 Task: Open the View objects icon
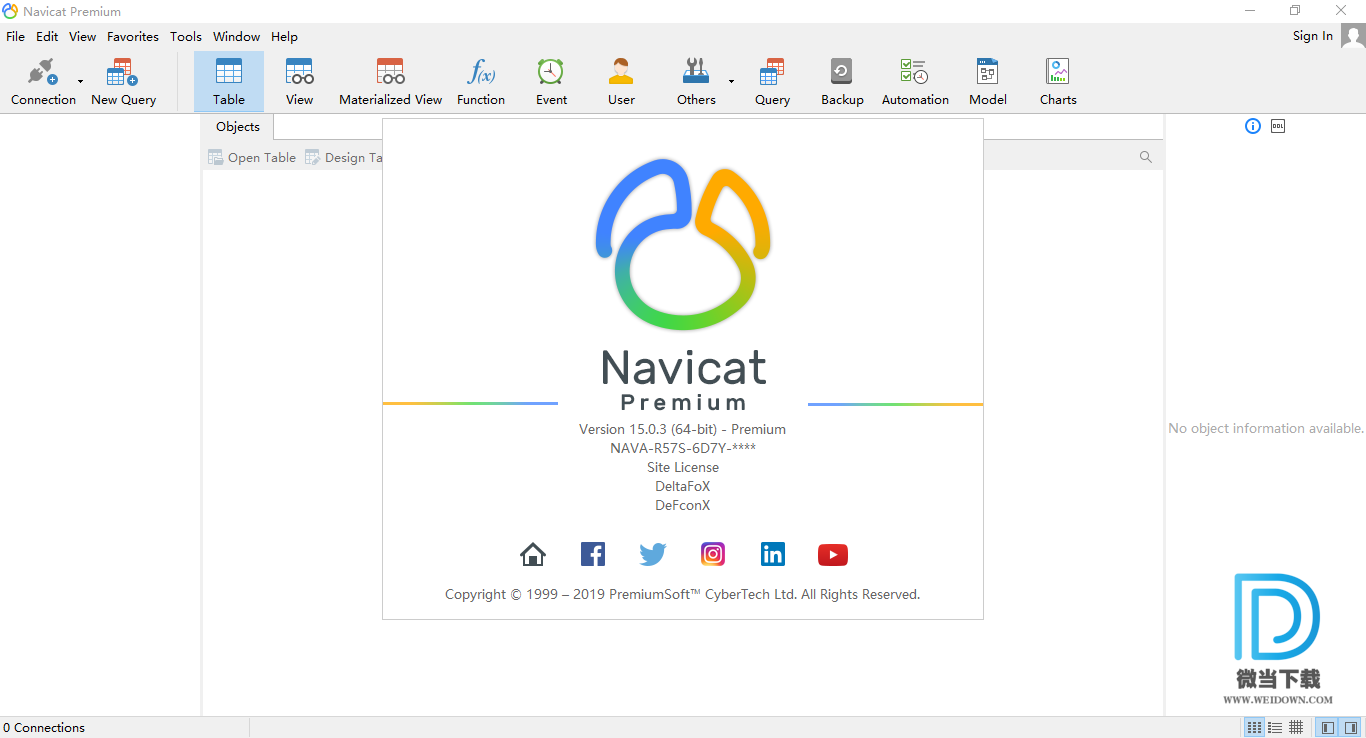coord(299,82)
